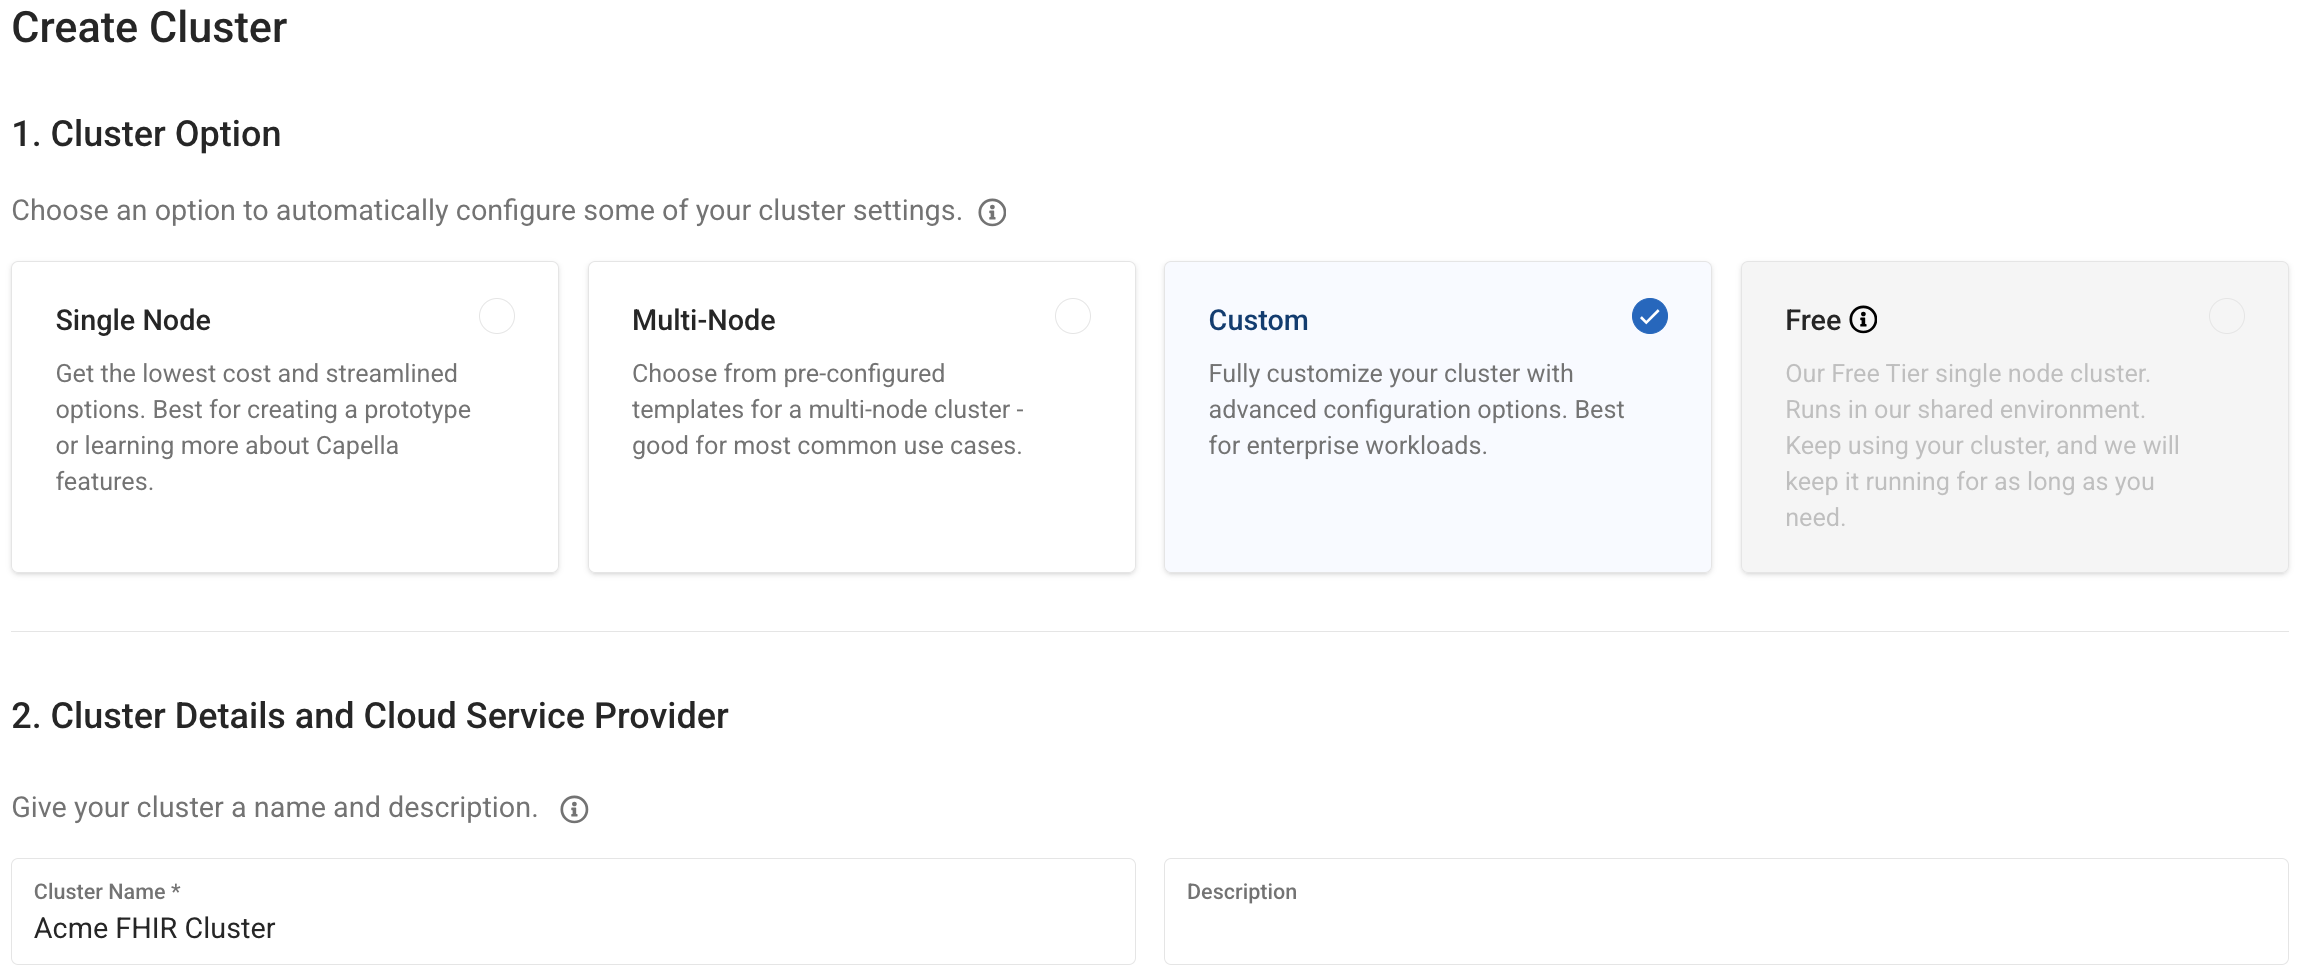The height and width of the screenshot is (976, 2308).
Task: Click the Single Node selection circle
Action: click(x=497, y=316)
